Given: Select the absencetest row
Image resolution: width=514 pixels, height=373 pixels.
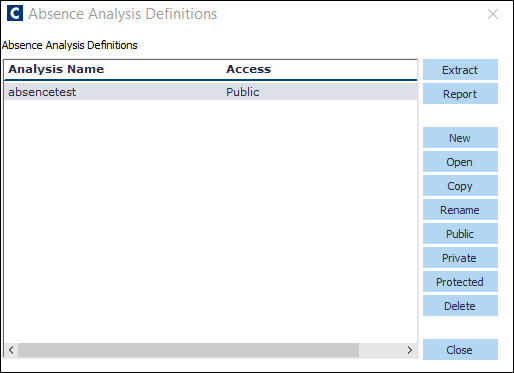Looking at the screenshot, I should click(x=211, y=92).
